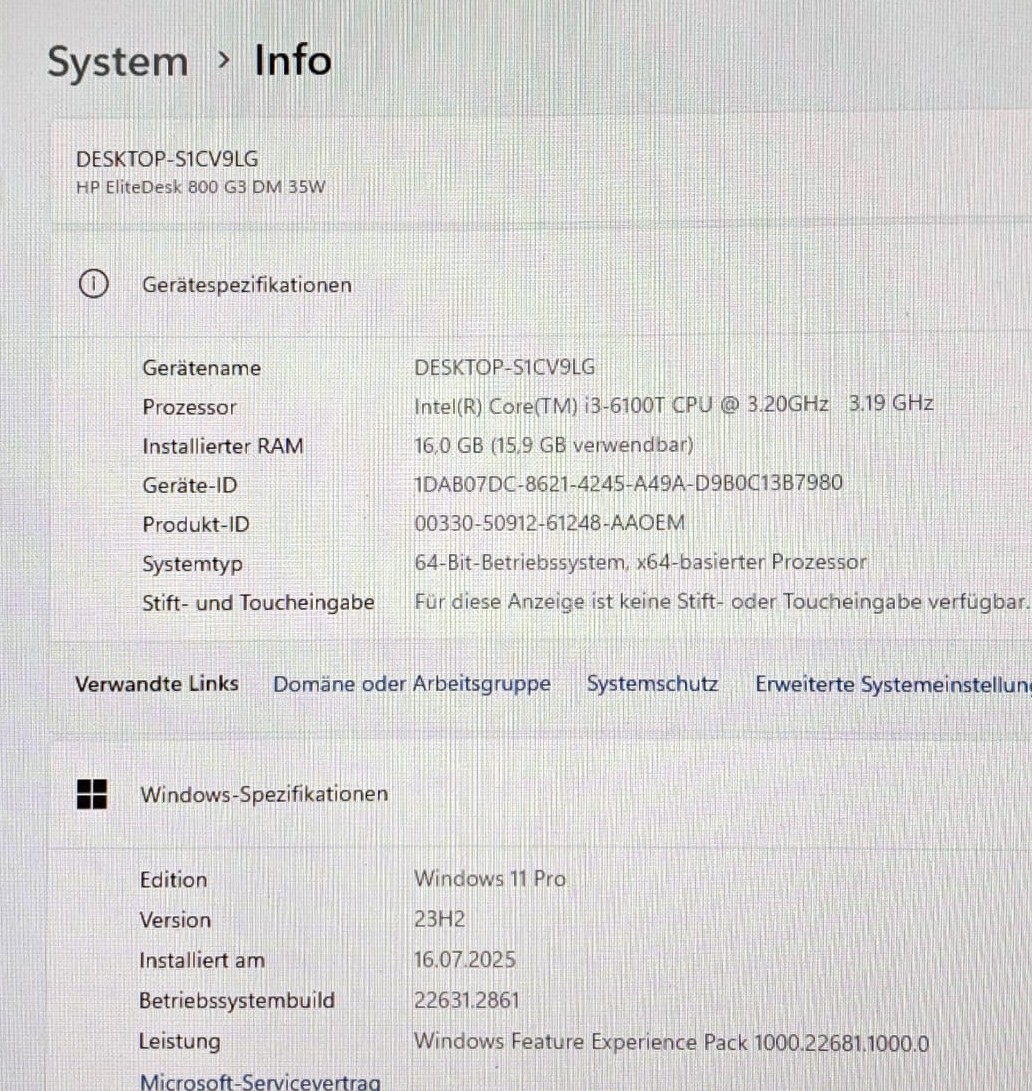Click the HP EliteDesk 800 G3 DM 35W text

[x=200, y=187]
